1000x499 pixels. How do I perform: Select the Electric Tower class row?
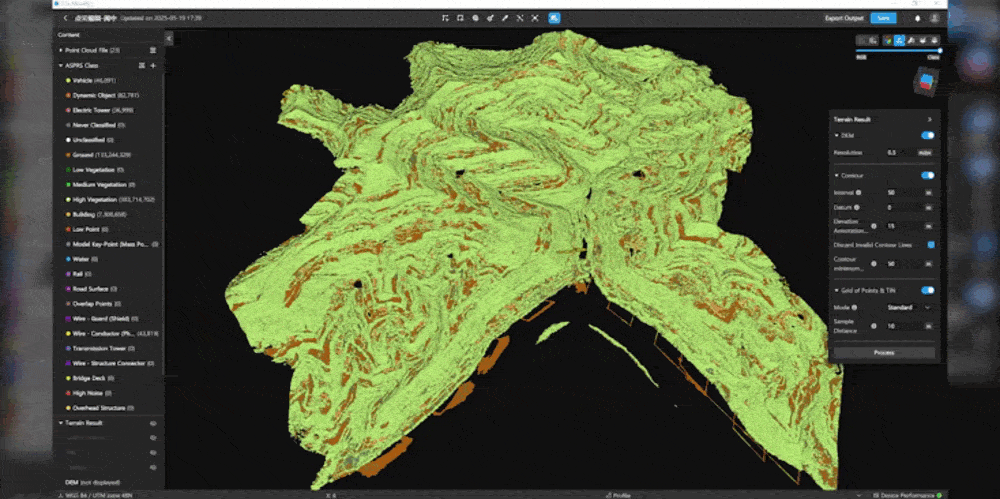(x=107, y=110)
